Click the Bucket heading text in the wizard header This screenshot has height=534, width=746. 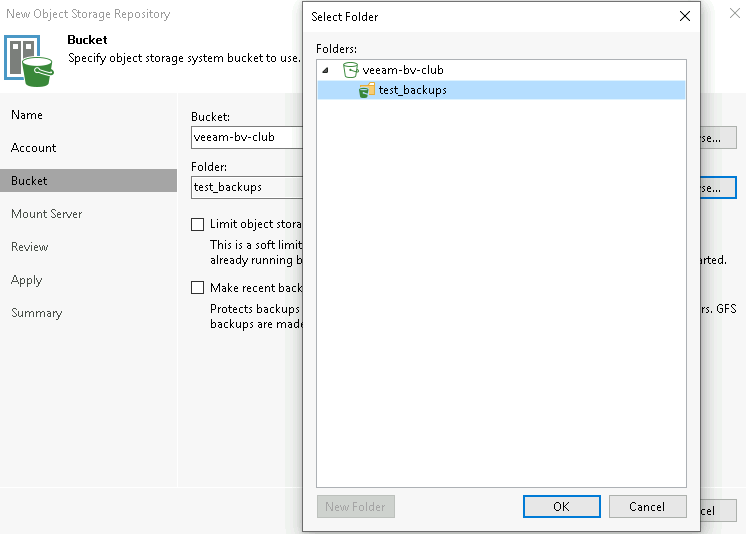[87, 40]
